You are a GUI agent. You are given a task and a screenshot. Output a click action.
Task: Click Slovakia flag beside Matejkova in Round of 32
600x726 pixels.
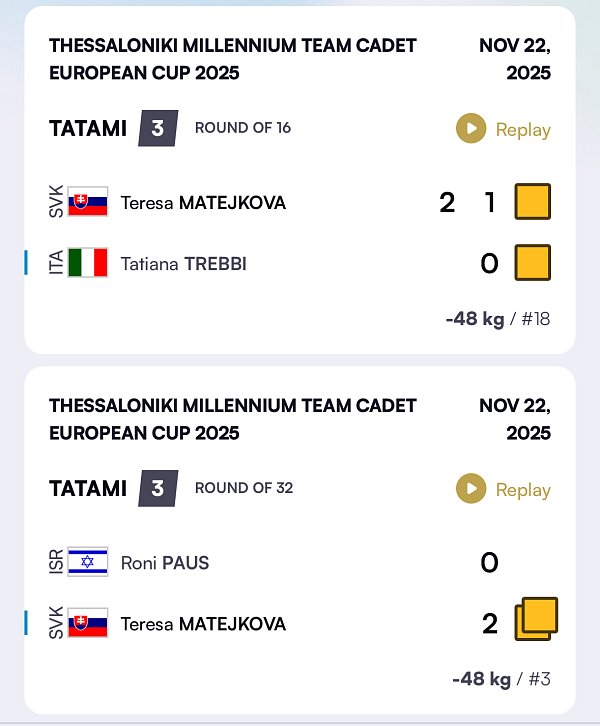click(x=87, y=624)
